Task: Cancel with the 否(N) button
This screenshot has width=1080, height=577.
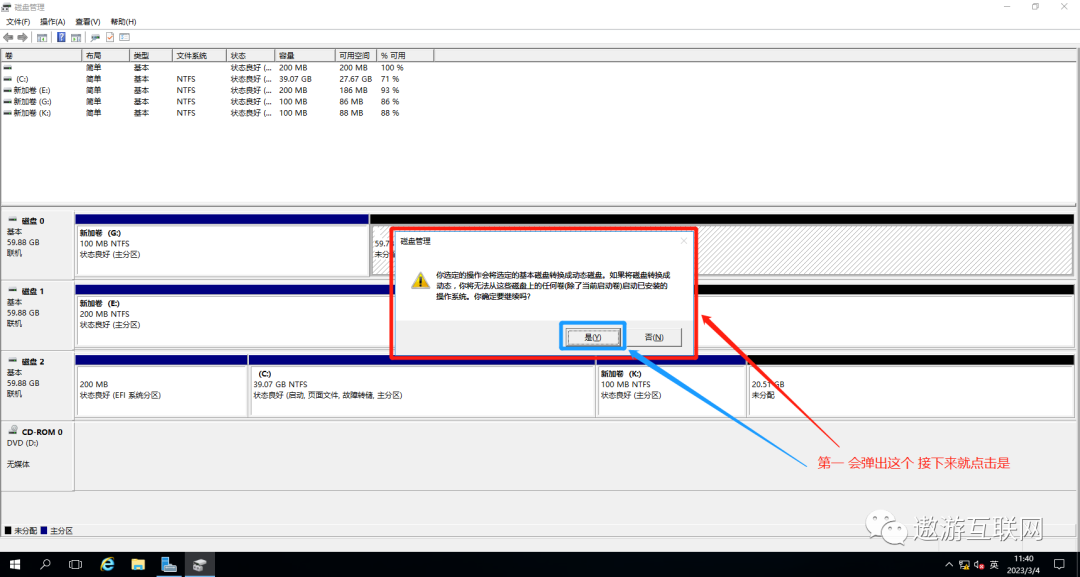Action: tap(654, 337)
